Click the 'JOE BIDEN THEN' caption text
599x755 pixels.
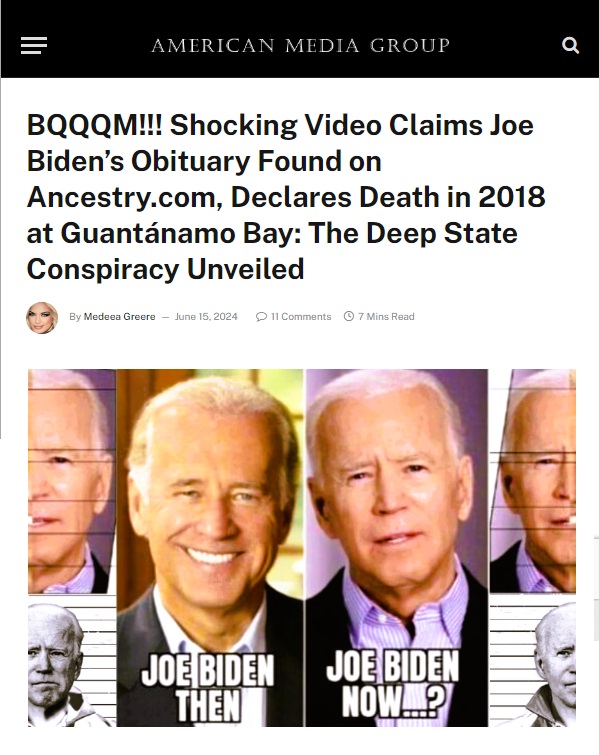(x=208, y=688)
